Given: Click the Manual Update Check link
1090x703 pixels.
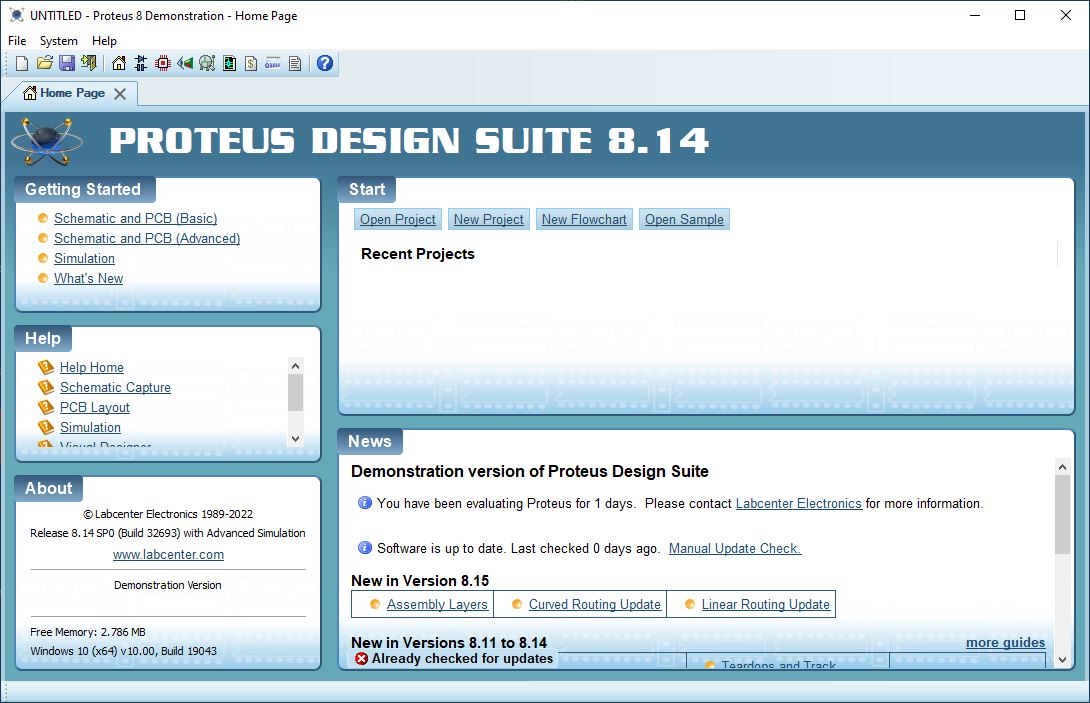Looking at the screenshot, I should [735, 549].
